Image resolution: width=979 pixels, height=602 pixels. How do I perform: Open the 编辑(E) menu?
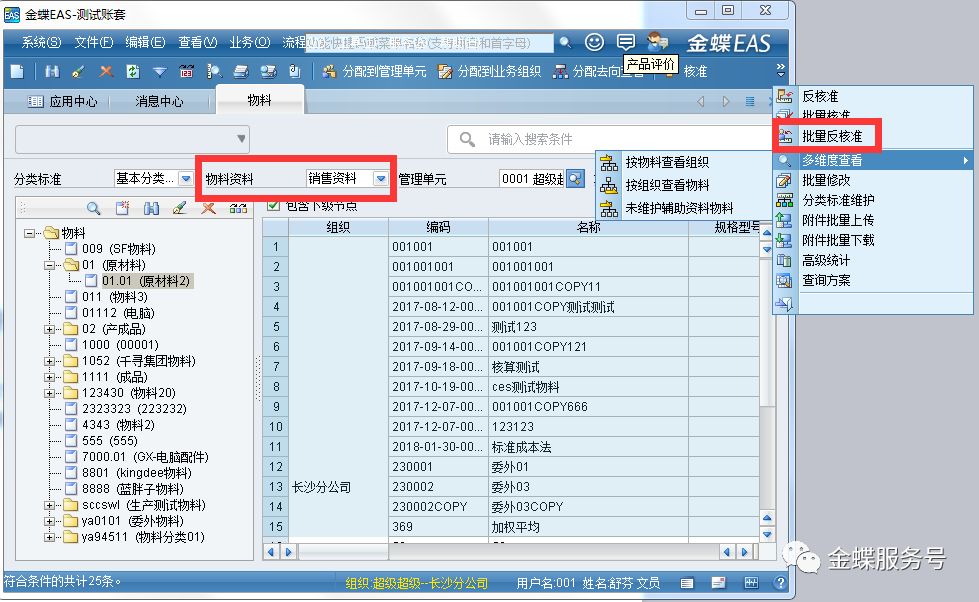[145, 42]
